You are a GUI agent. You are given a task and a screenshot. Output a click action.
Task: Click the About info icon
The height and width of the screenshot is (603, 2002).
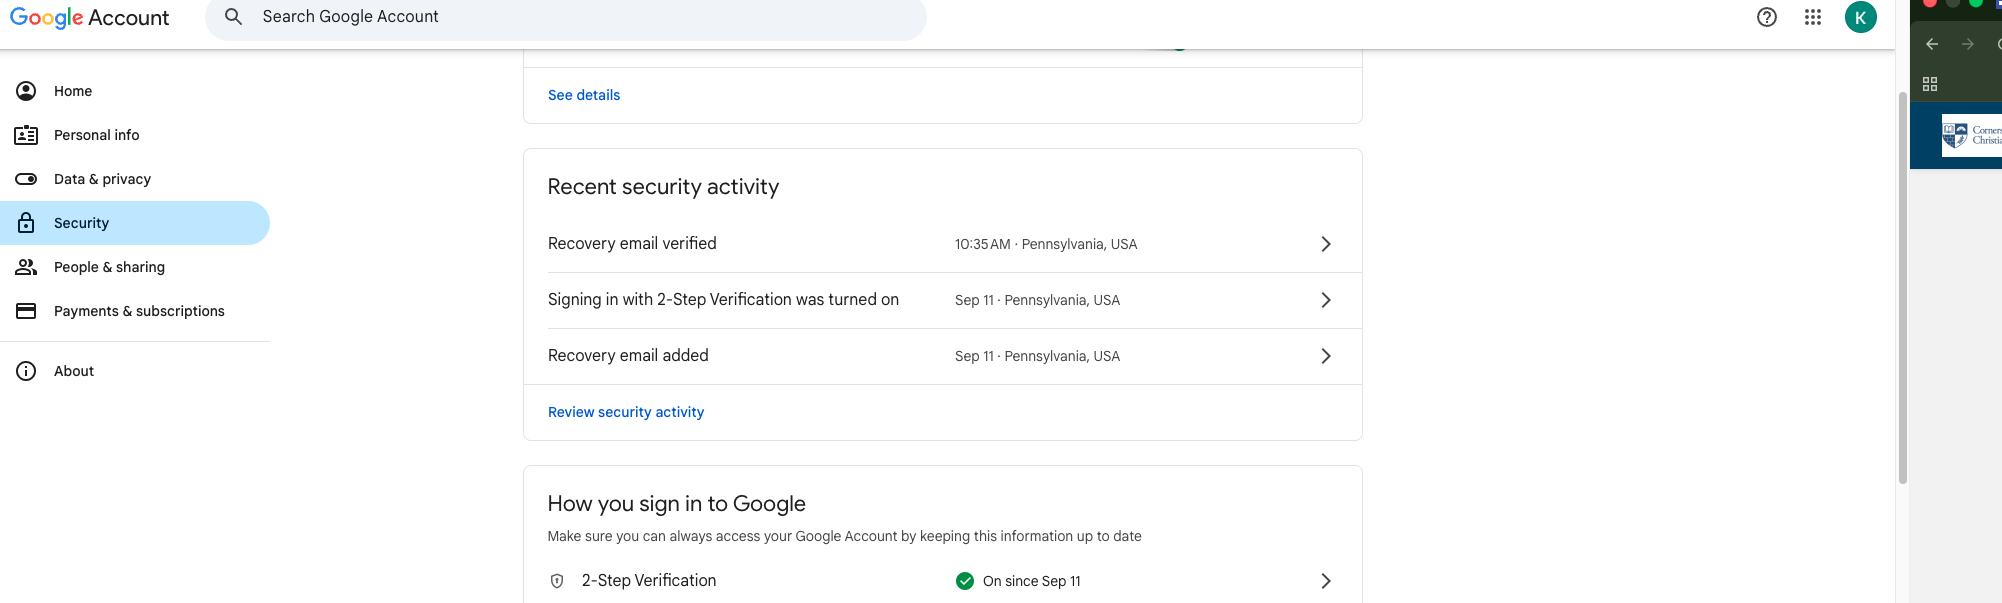27,371
